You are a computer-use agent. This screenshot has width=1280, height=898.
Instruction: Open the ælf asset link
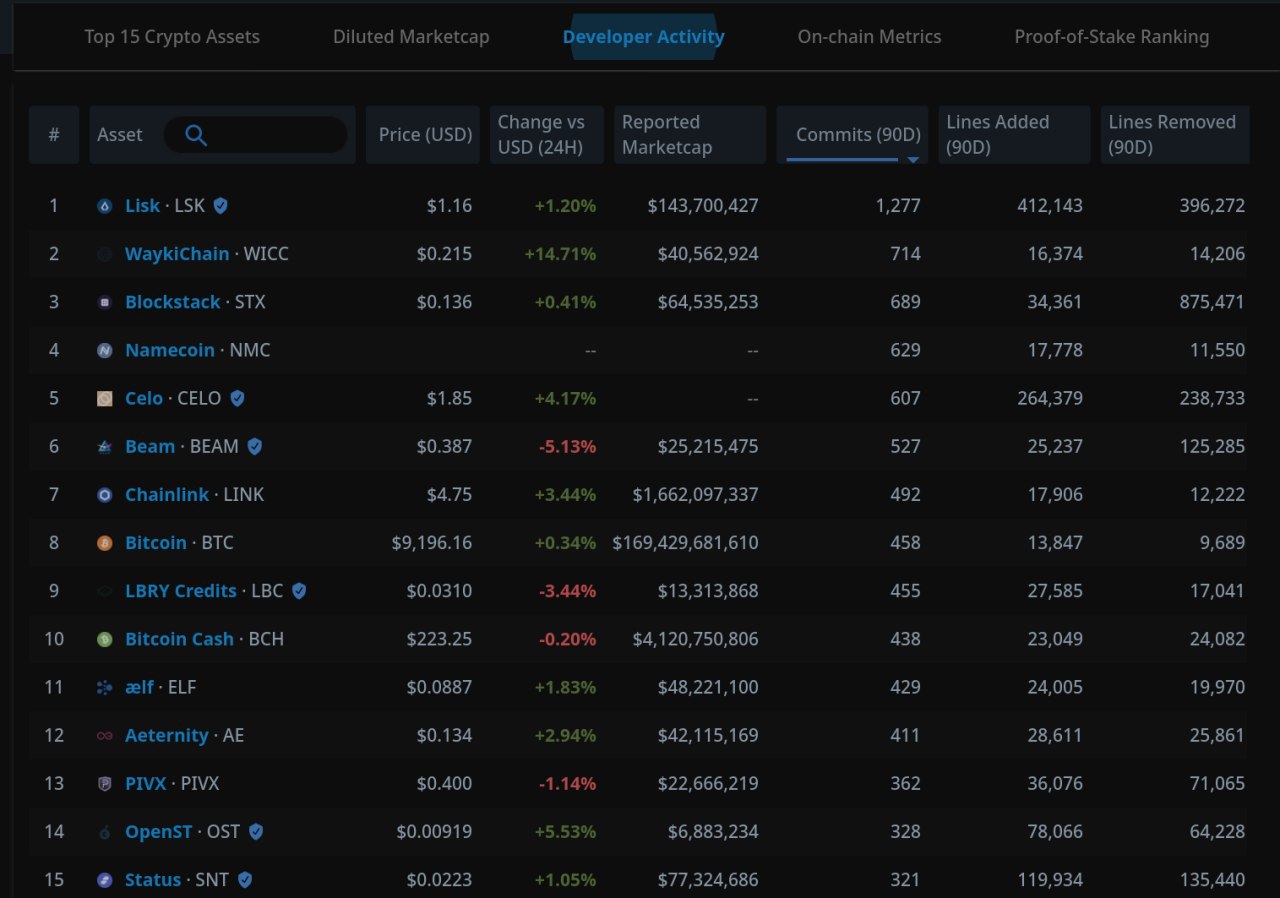139,687
